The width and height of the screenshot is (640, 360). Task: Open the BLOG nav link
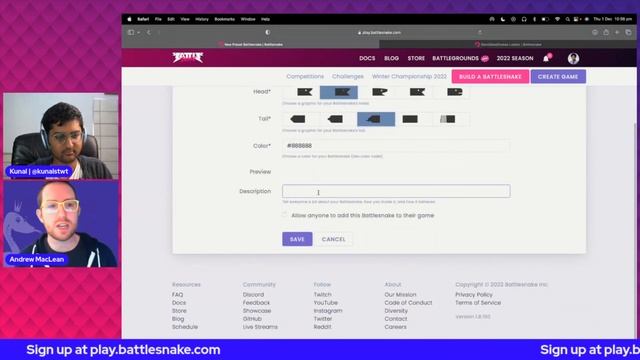(391, 58)
